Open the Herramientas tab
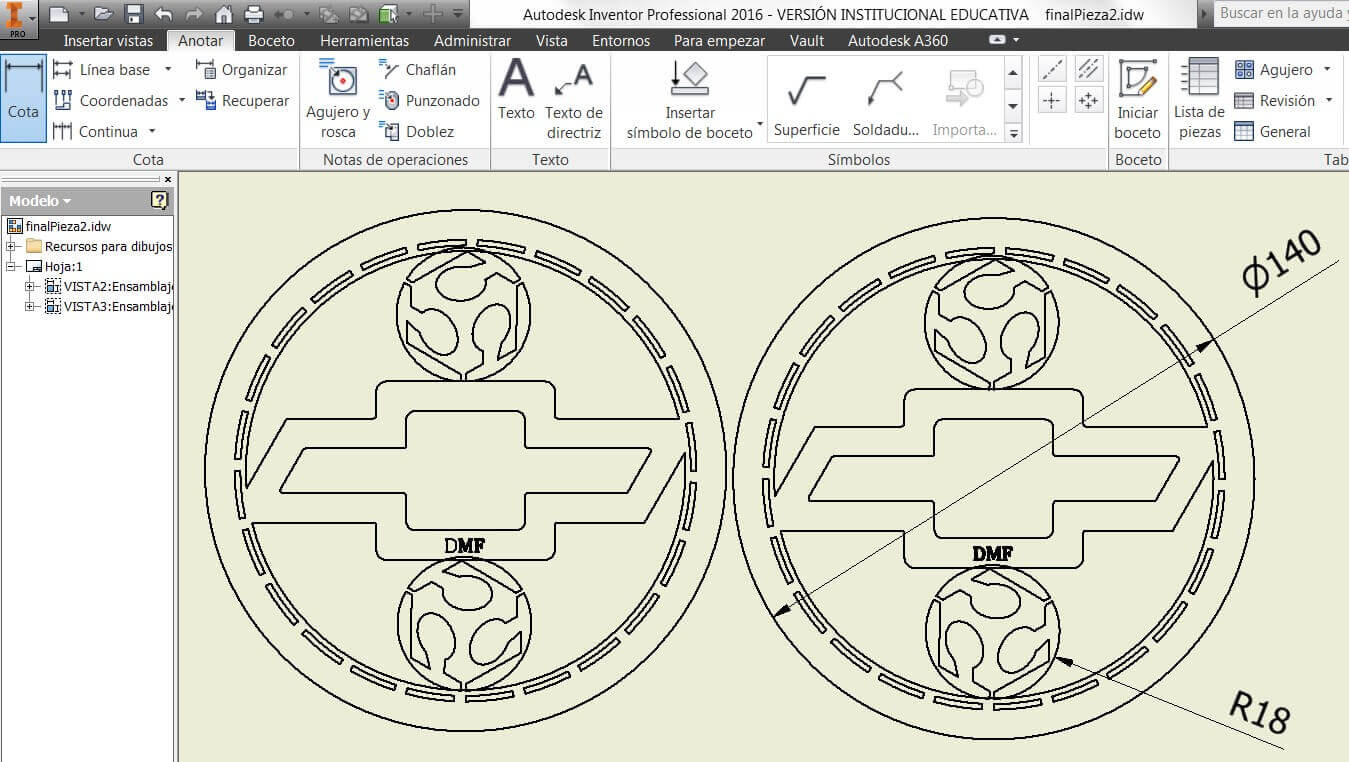The height and width of the screenshot is (762, 1349). (364, 41)
